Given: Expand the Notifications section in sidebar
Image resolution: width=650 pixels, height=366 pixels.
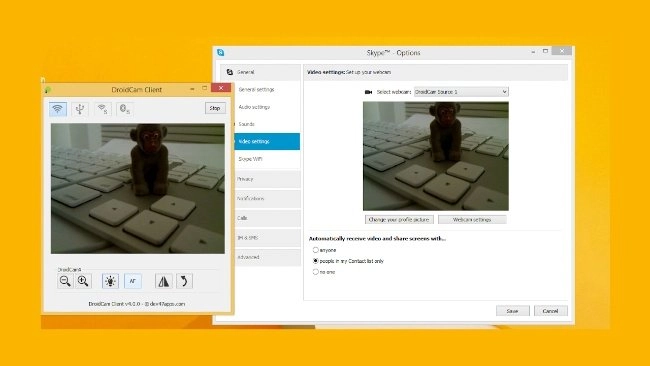Looking at the screenshot, I should tap(268, 199).
